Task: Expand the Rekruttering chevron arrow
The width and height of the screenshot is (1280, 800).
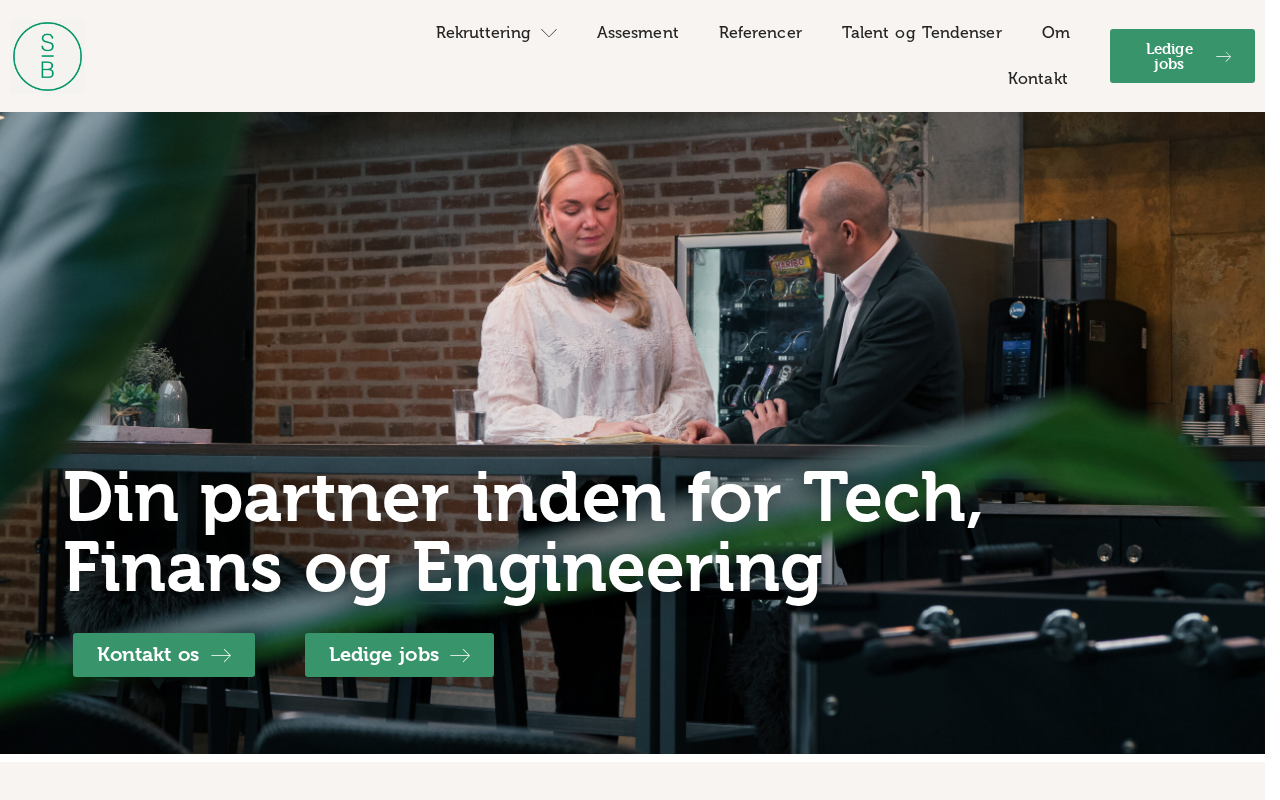Action: tap(549, 33)
